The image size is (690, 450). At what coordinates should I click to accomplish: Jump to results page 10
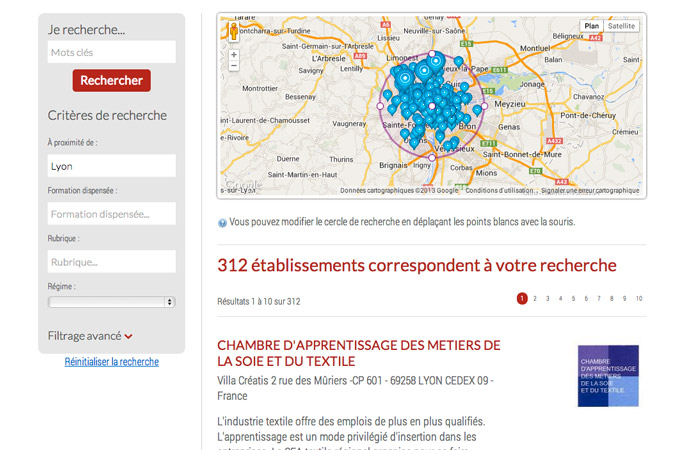(x=639, y=299)
